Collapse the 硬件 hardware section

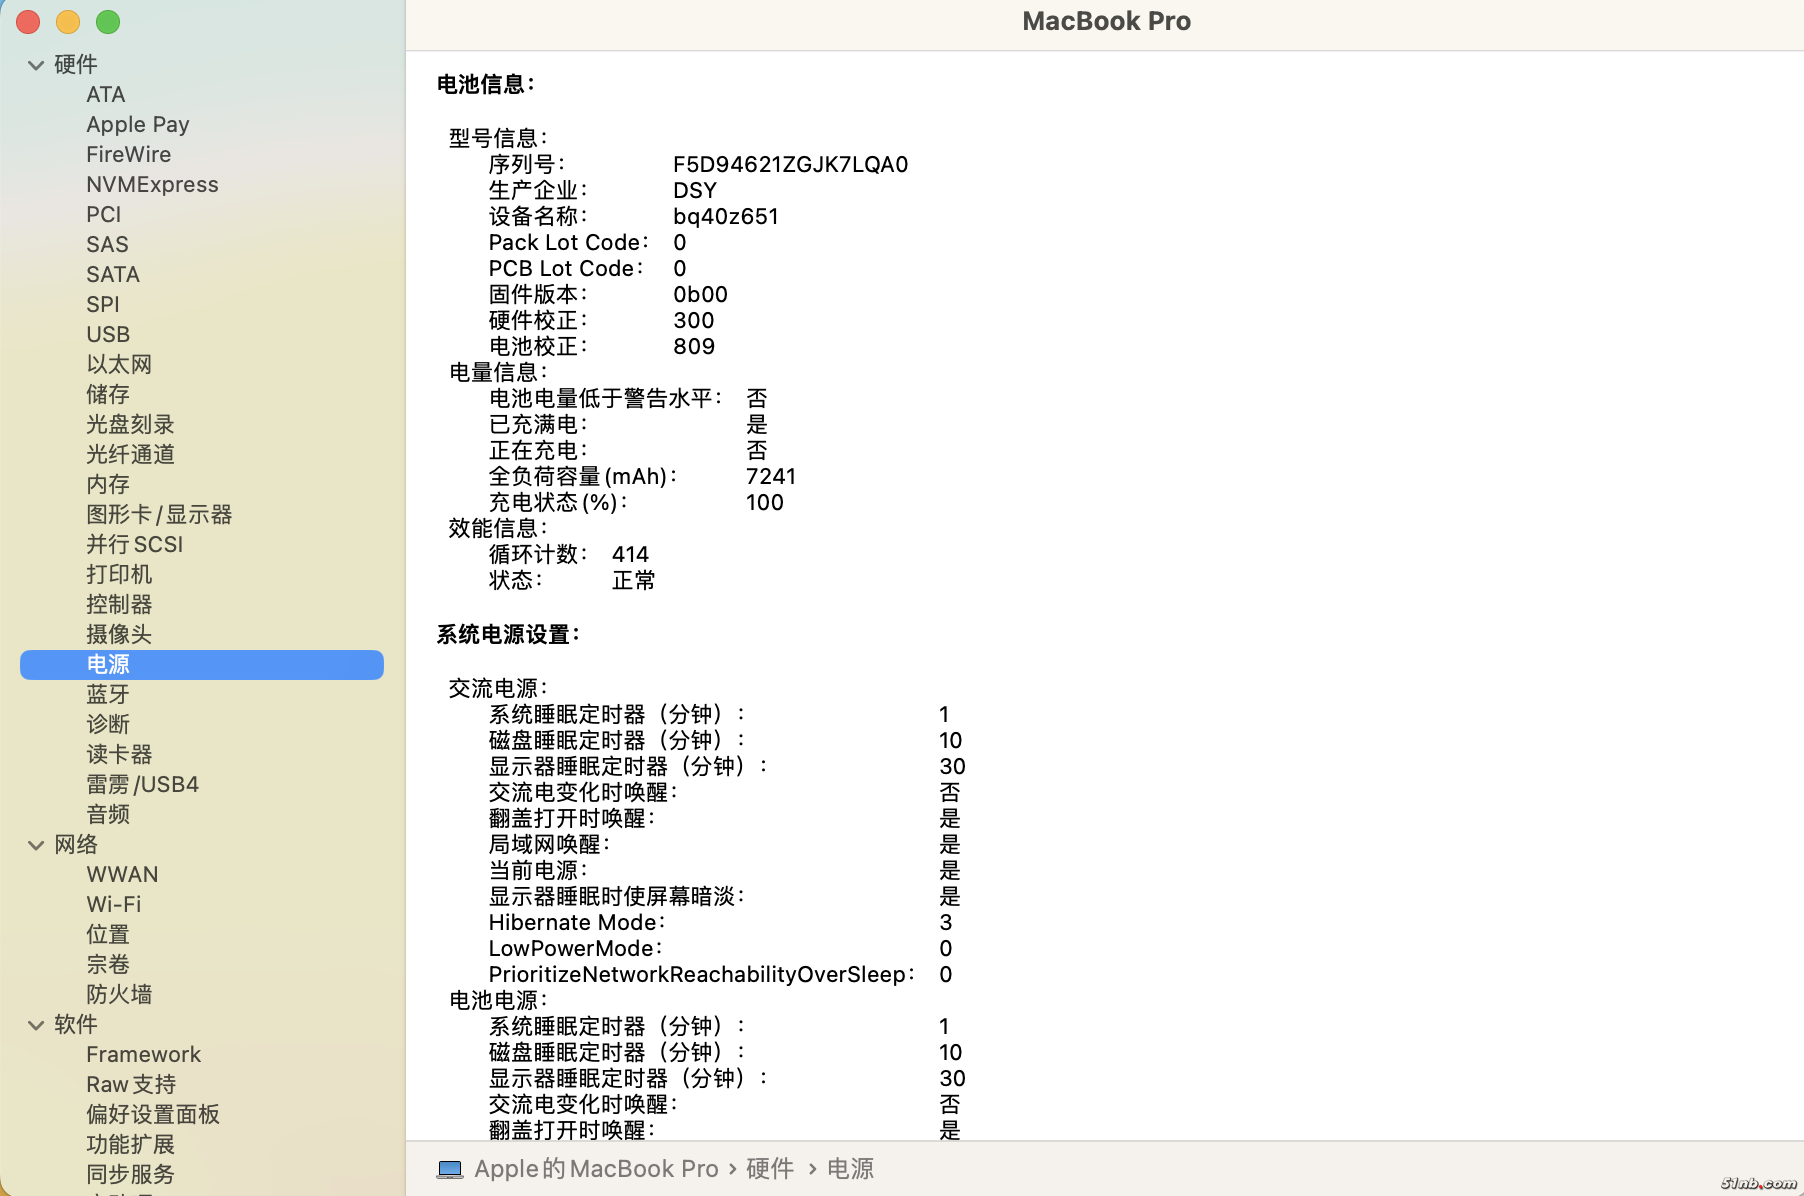(x=36, y=64)
